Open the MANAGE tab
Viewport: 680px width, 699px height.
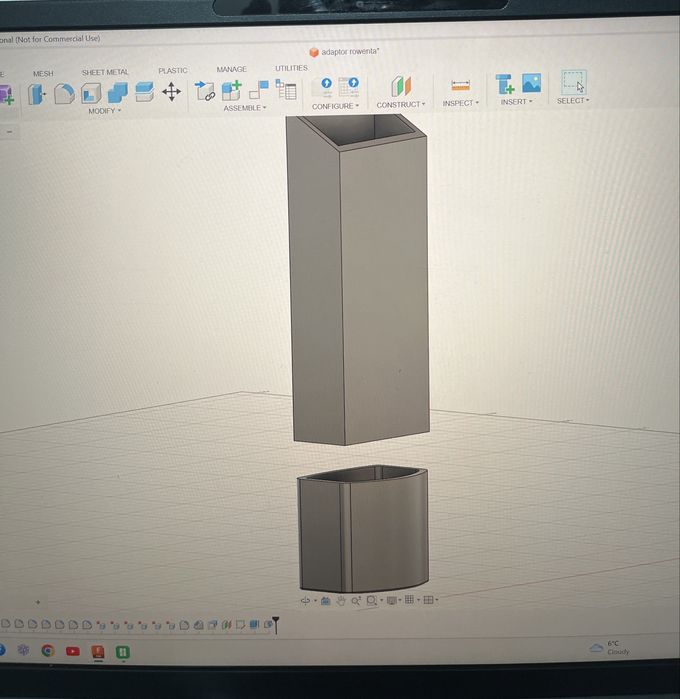click(231, 70)
